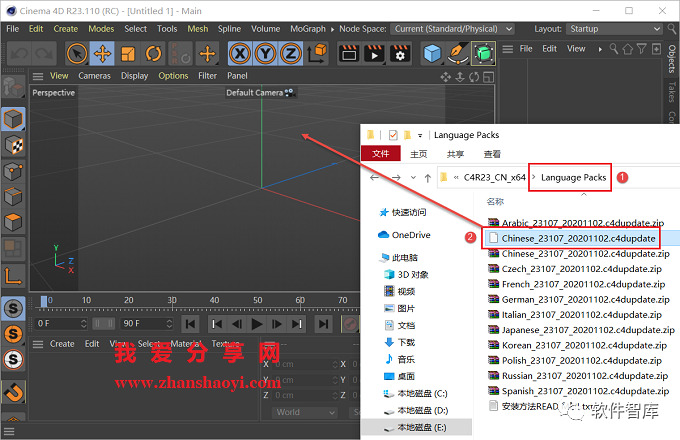Click the Undo arrow
Image resolution: width=680 pixels, height=440 pixels.
[x=19, y=54]
